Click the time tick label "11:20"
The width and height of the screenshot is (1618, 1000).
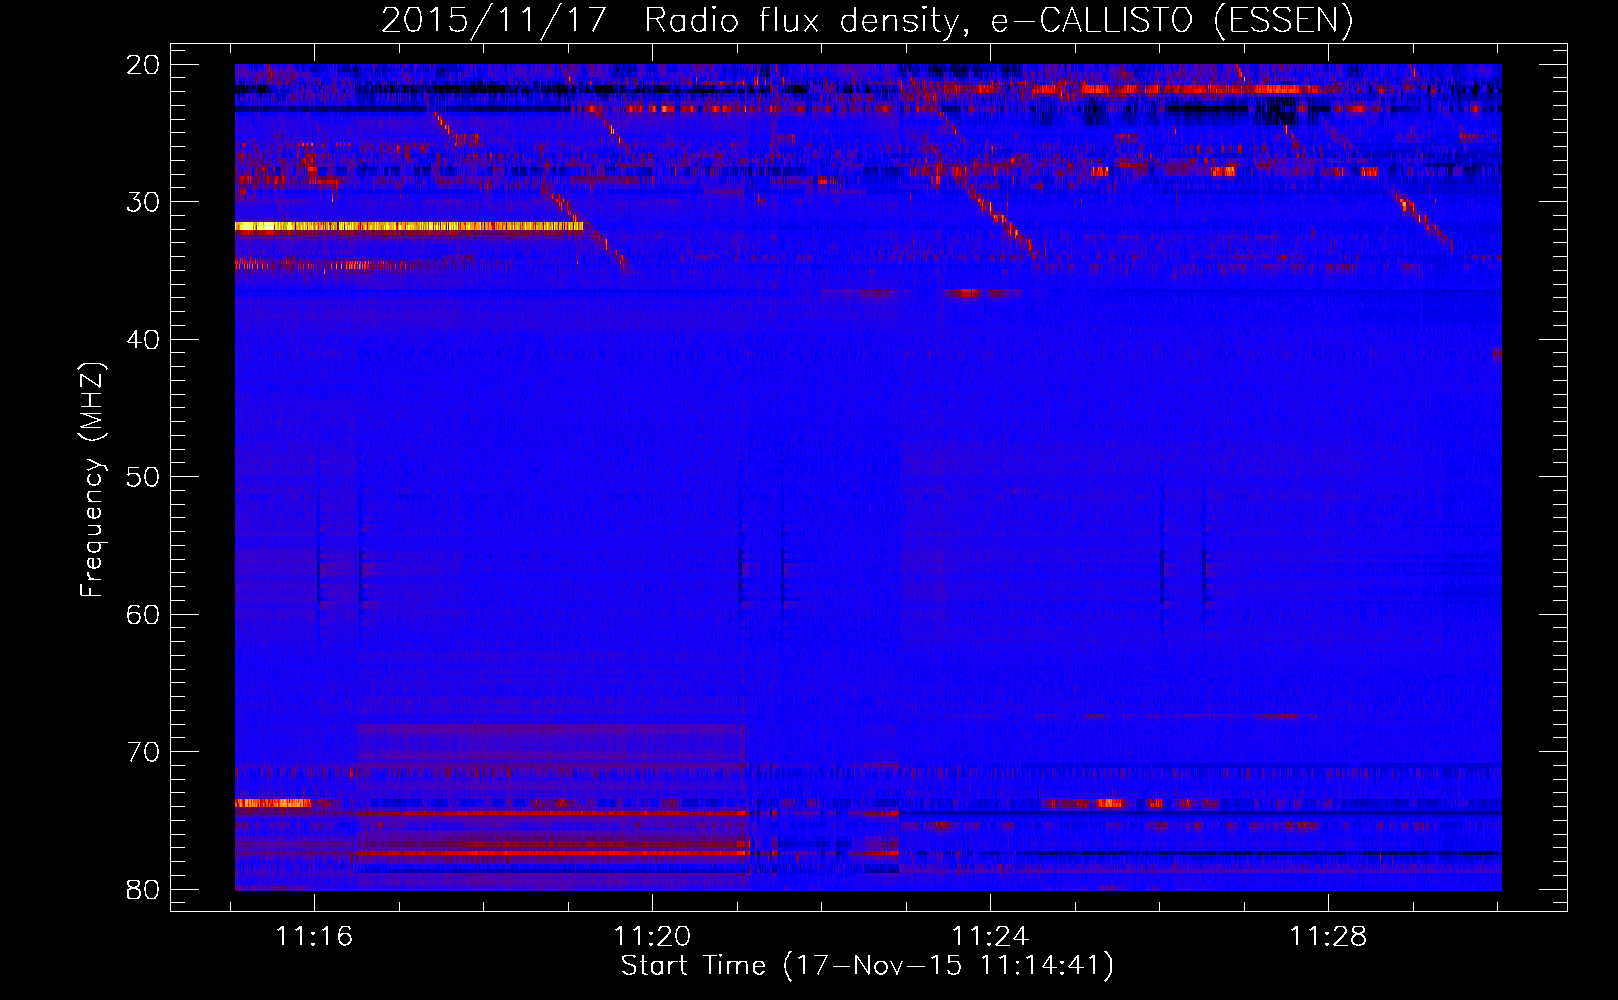[652, 937]
